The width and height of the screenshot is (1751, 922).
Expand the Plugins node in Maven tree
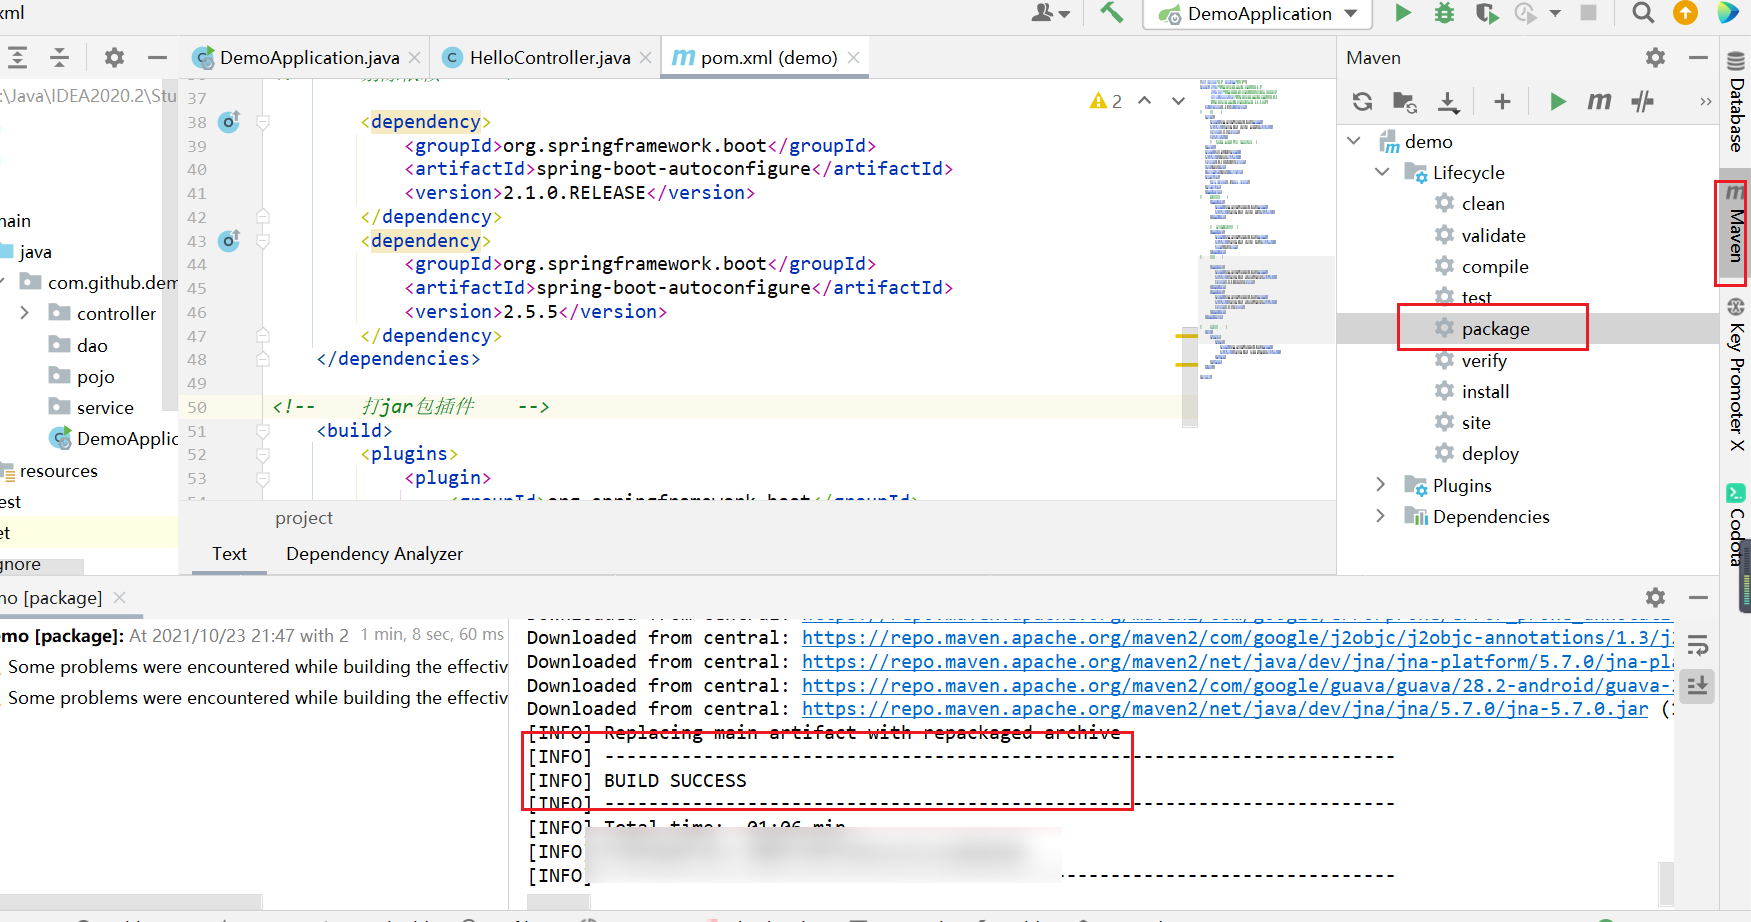[x=1381, y=485]
